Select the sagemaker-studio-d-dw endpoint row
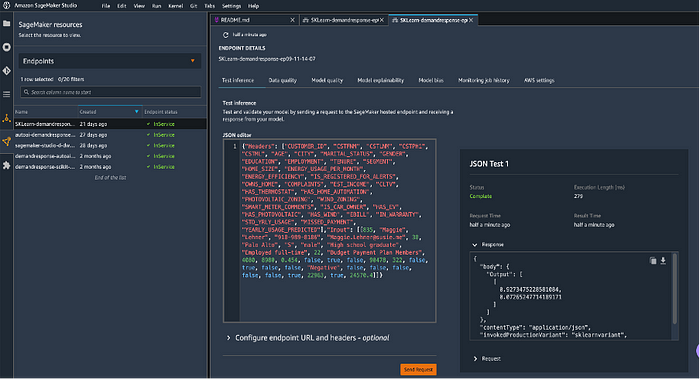Screen dimensions: 700x379 (110, 146)
